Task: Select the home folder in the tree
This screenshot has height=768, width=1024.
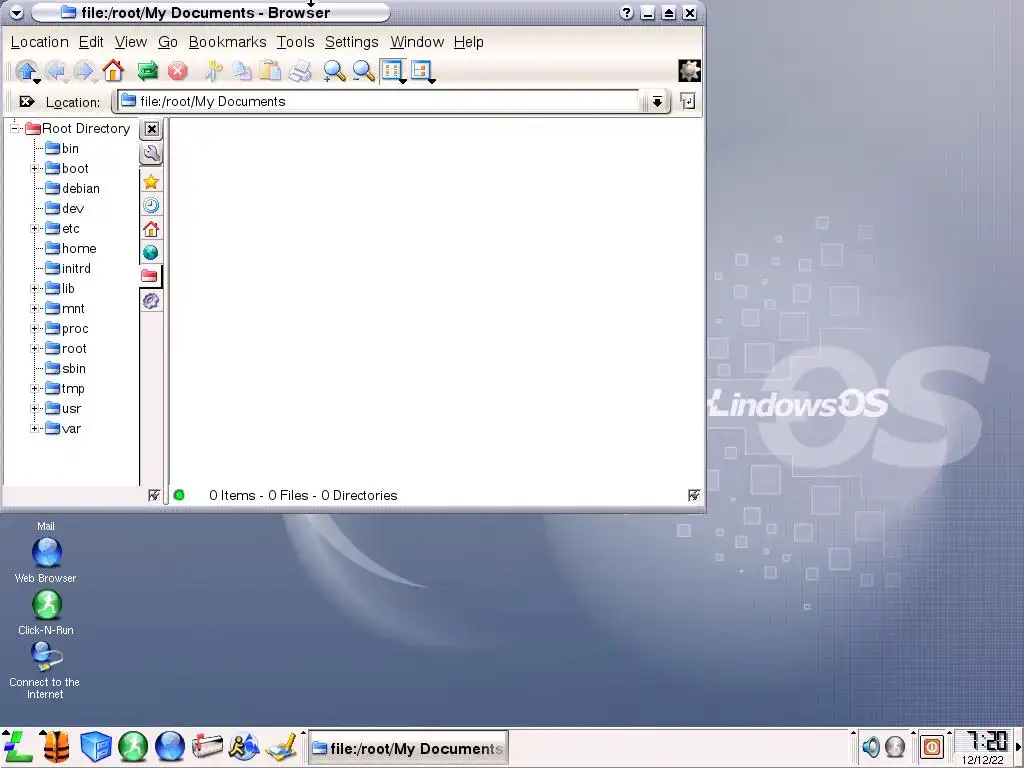Action: [71, 249]
